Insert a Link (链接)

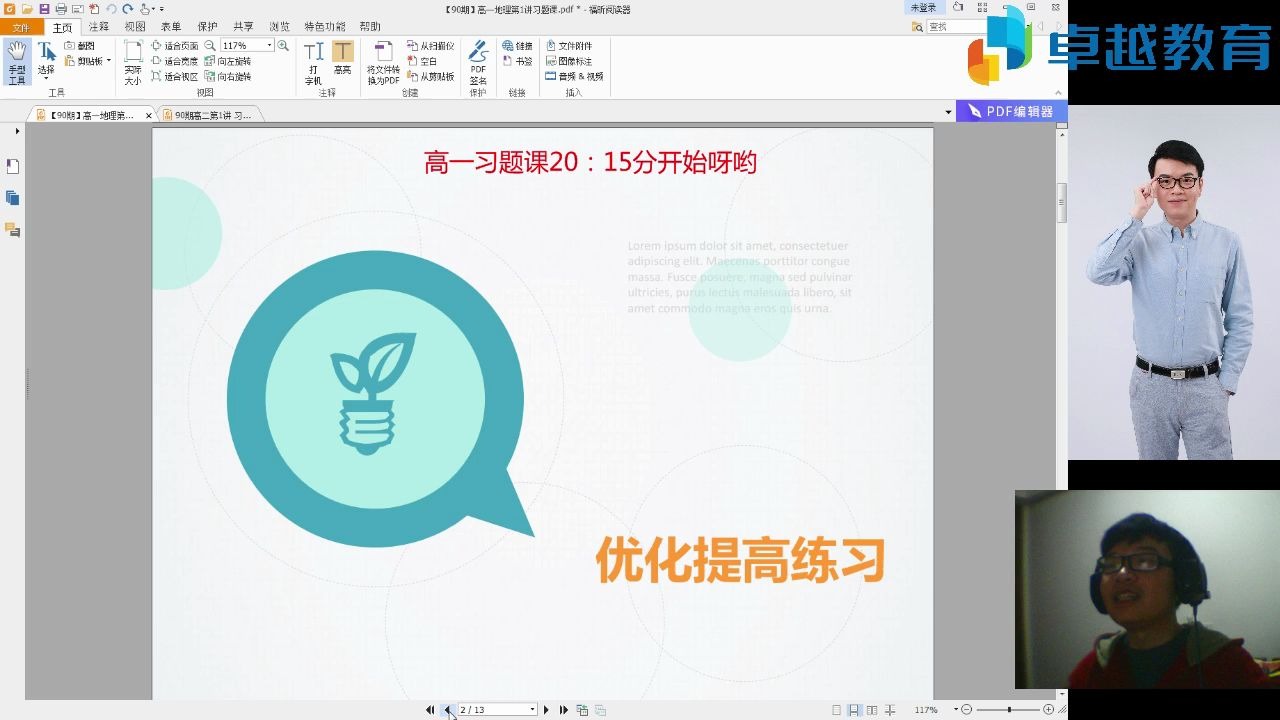coord(517,46)
